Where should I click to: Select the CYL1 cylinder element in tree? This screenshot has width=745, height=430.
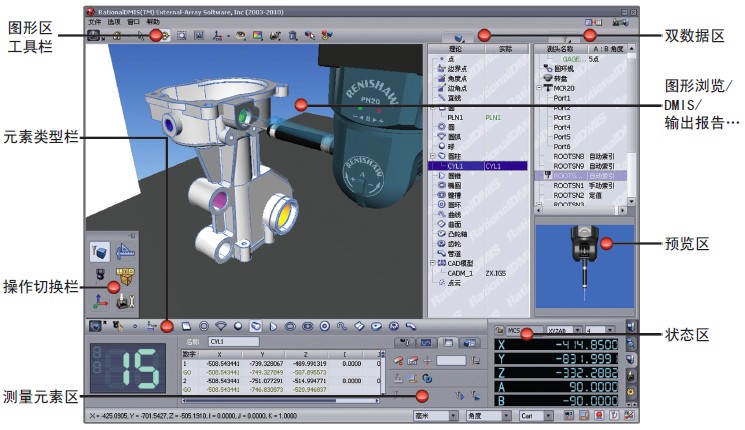tap(457, 167)
